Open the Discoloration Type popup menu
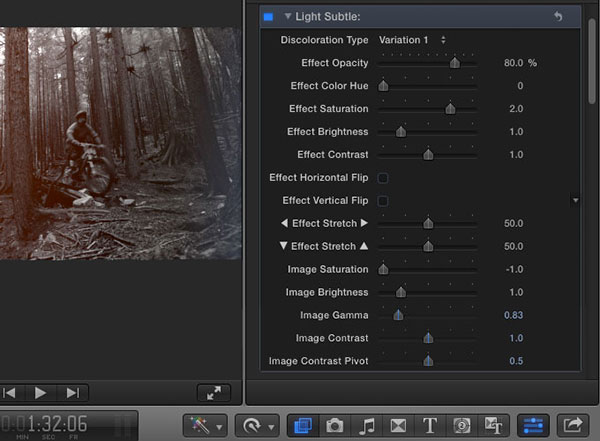Image resolution: width=600 pixels, height=441 pixels. point(412,40)
